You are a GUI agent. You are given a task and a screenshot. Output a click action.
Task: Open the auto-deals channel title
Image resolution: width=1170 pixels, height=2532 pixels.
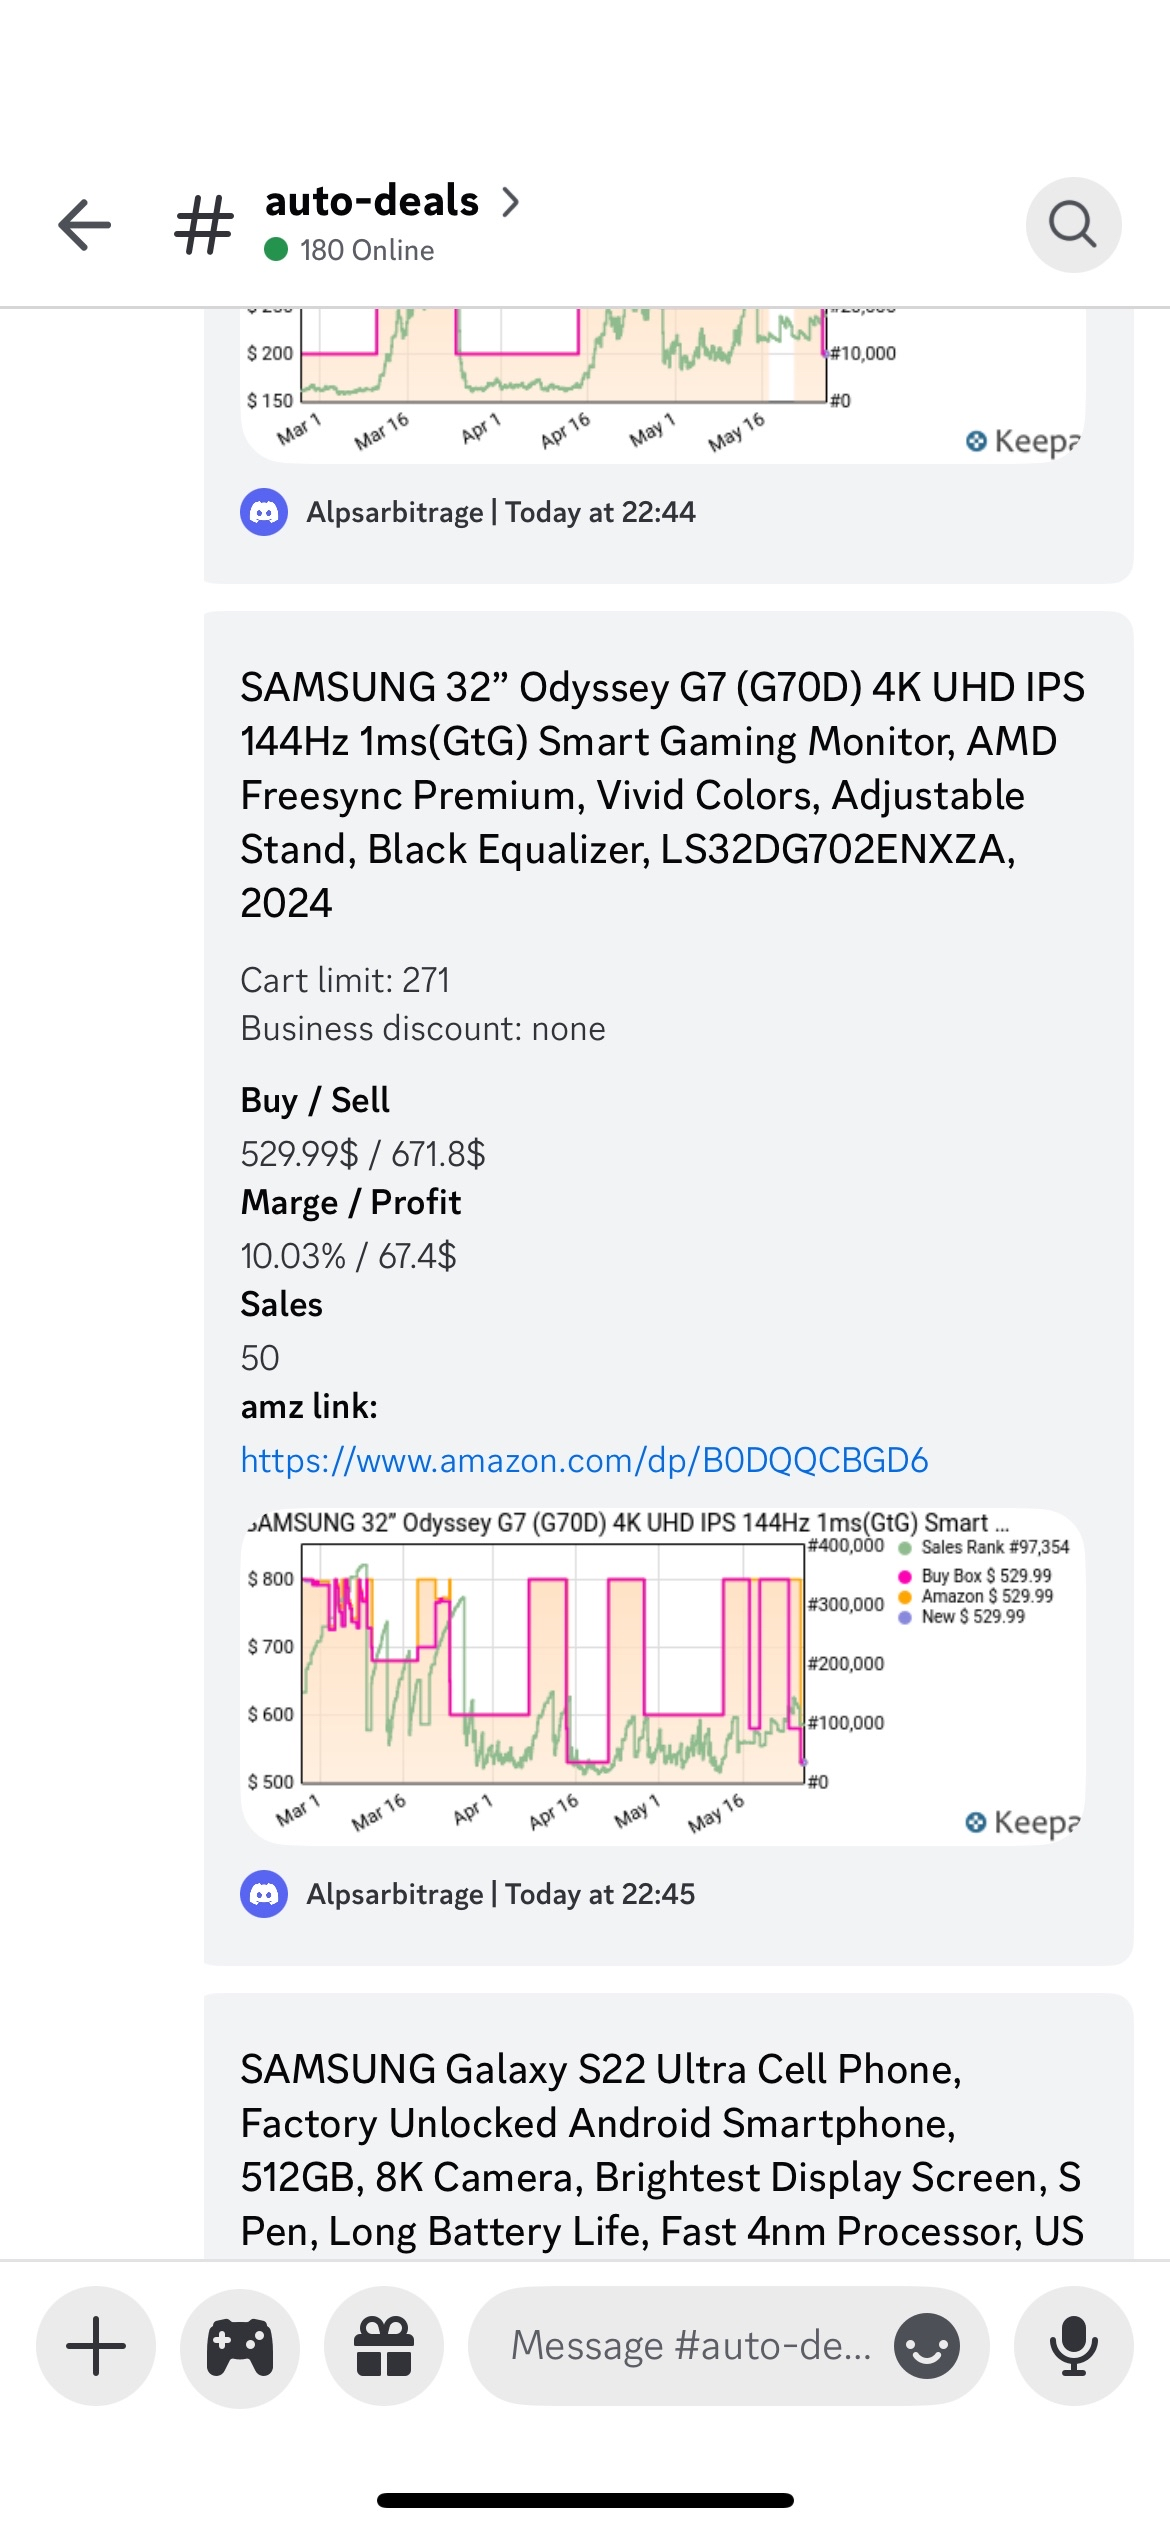click(x=371, y=201)
